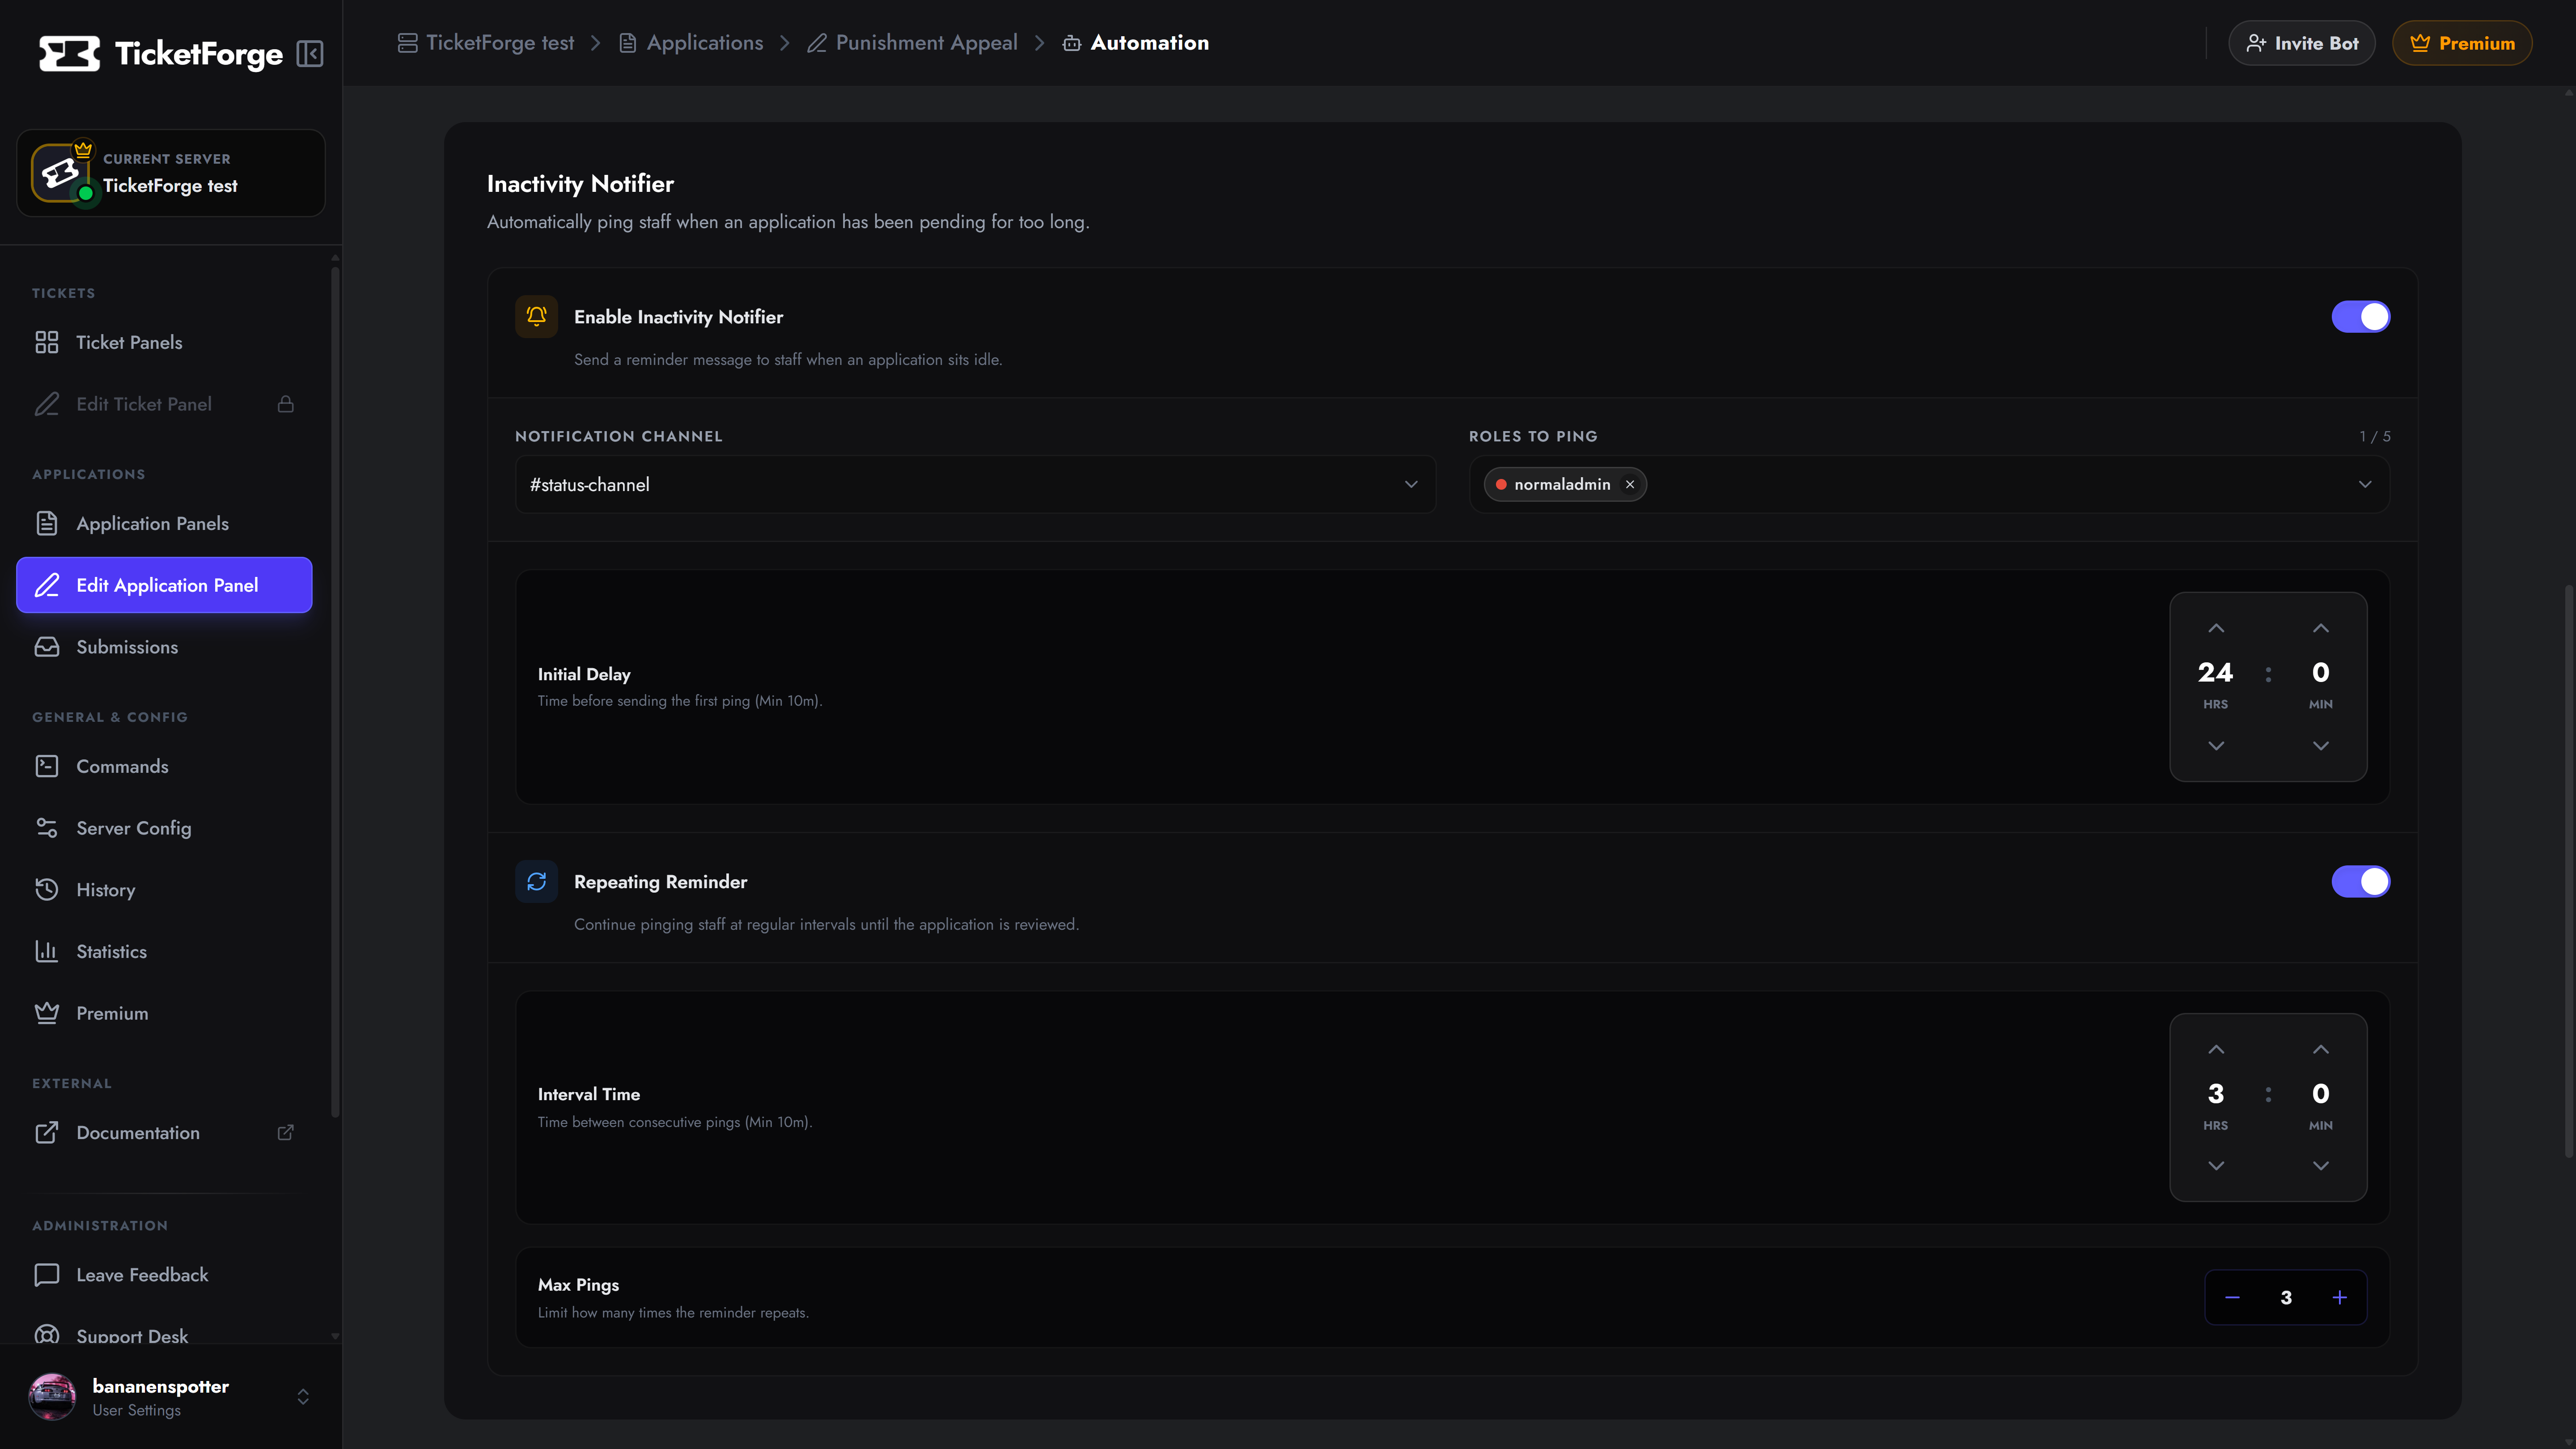Click the History clock icon
Screen dimensions: 2576x1449
47,890
